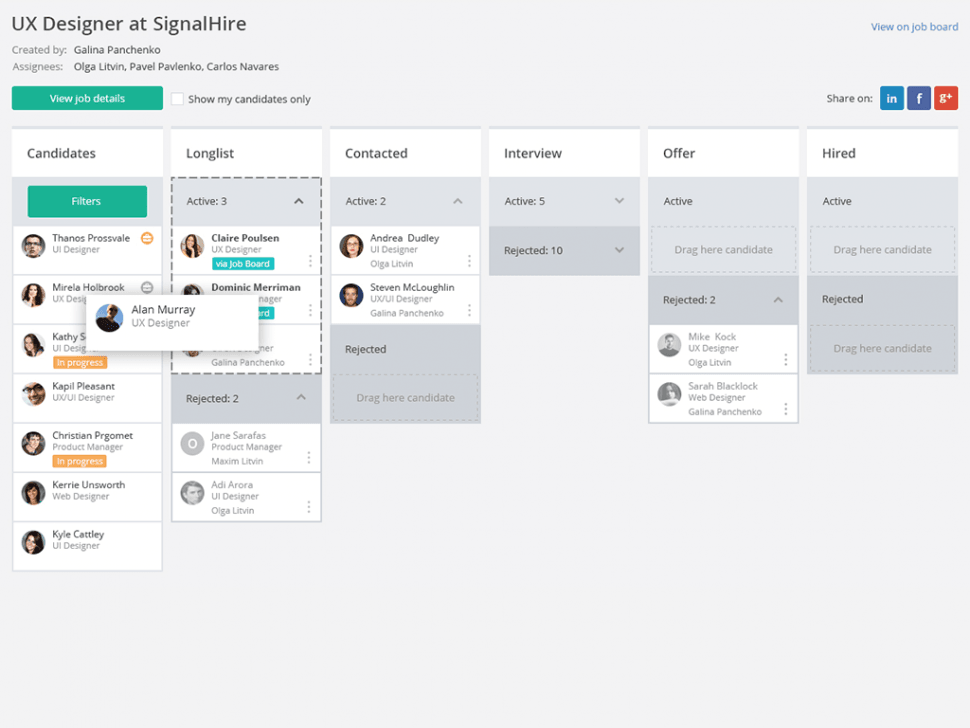Open options menu for Mike Kock
This screenshot has width=970, height=728.
point(786,360)
